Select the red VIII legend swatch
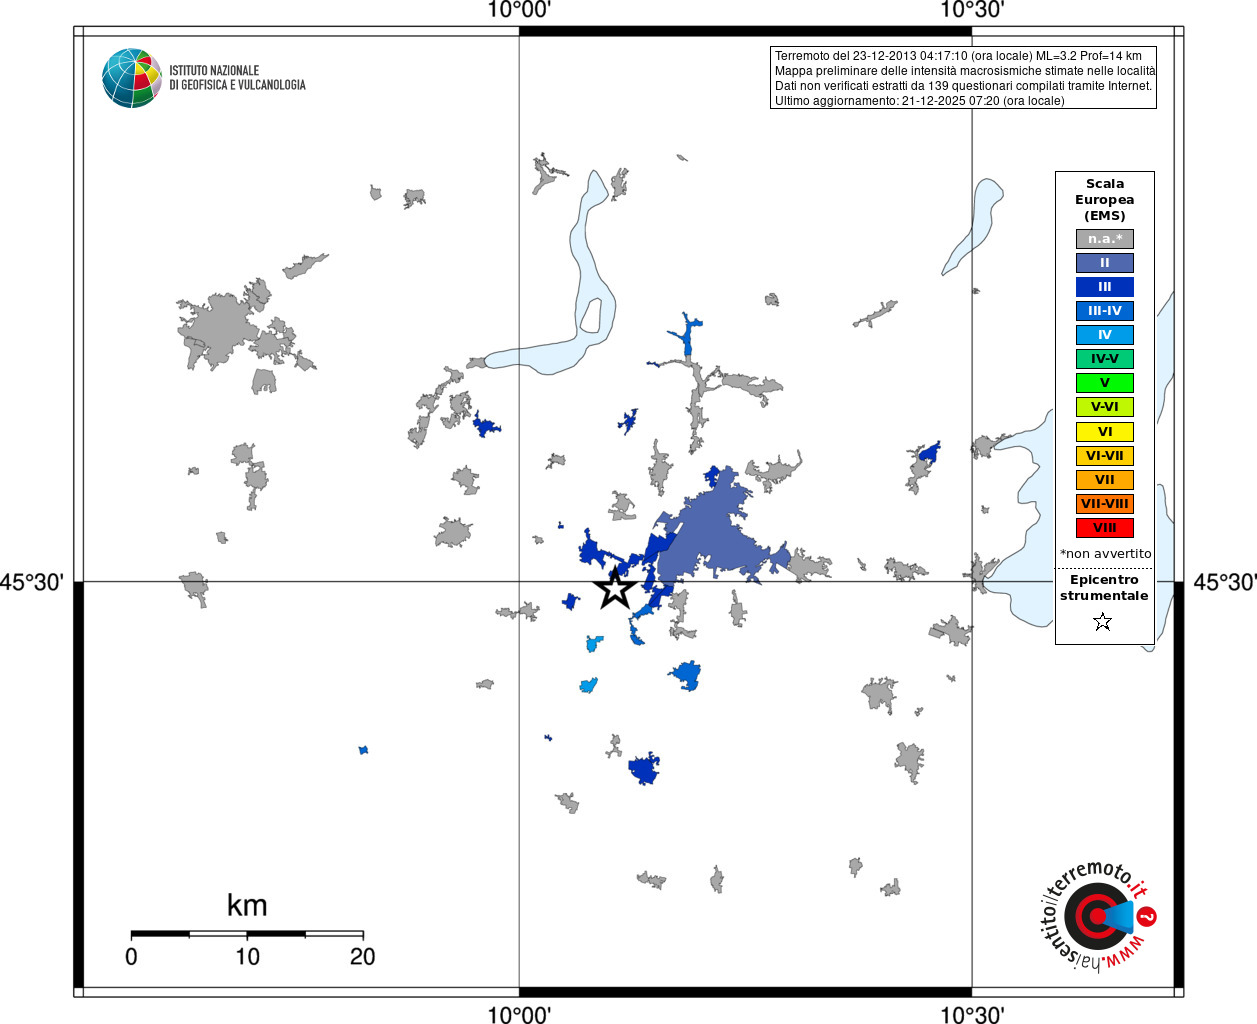The image size is (1257, 1024). 1105,528
